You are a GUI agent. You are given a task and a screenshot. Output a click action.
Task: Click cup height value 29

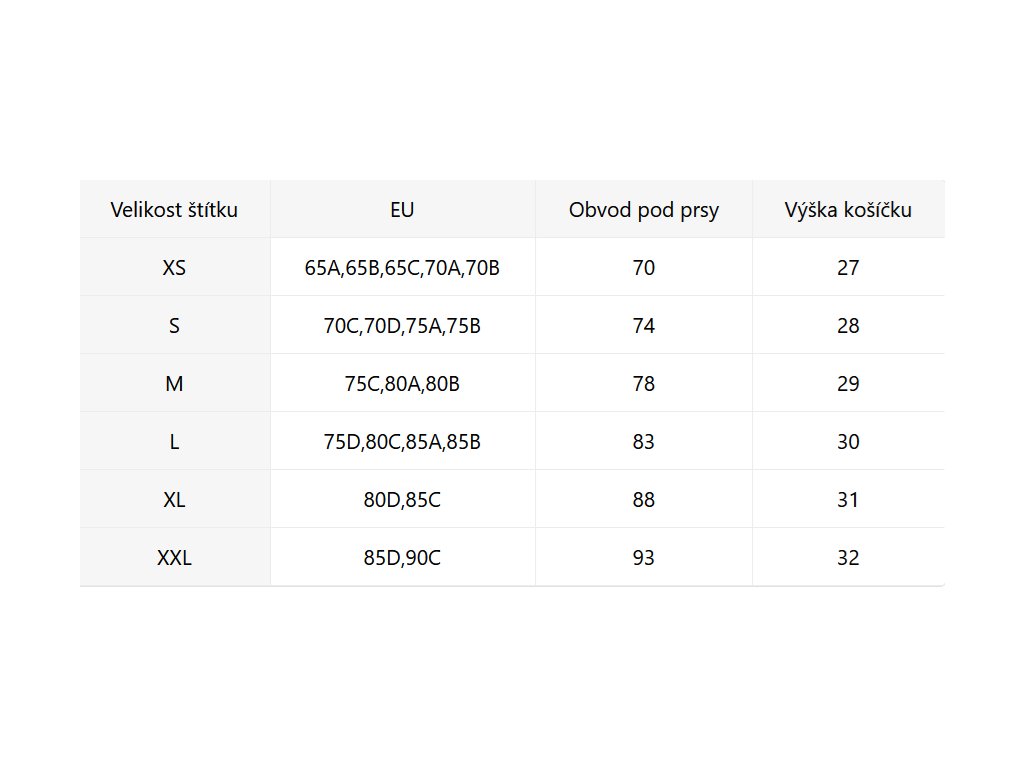coord(848,384)
